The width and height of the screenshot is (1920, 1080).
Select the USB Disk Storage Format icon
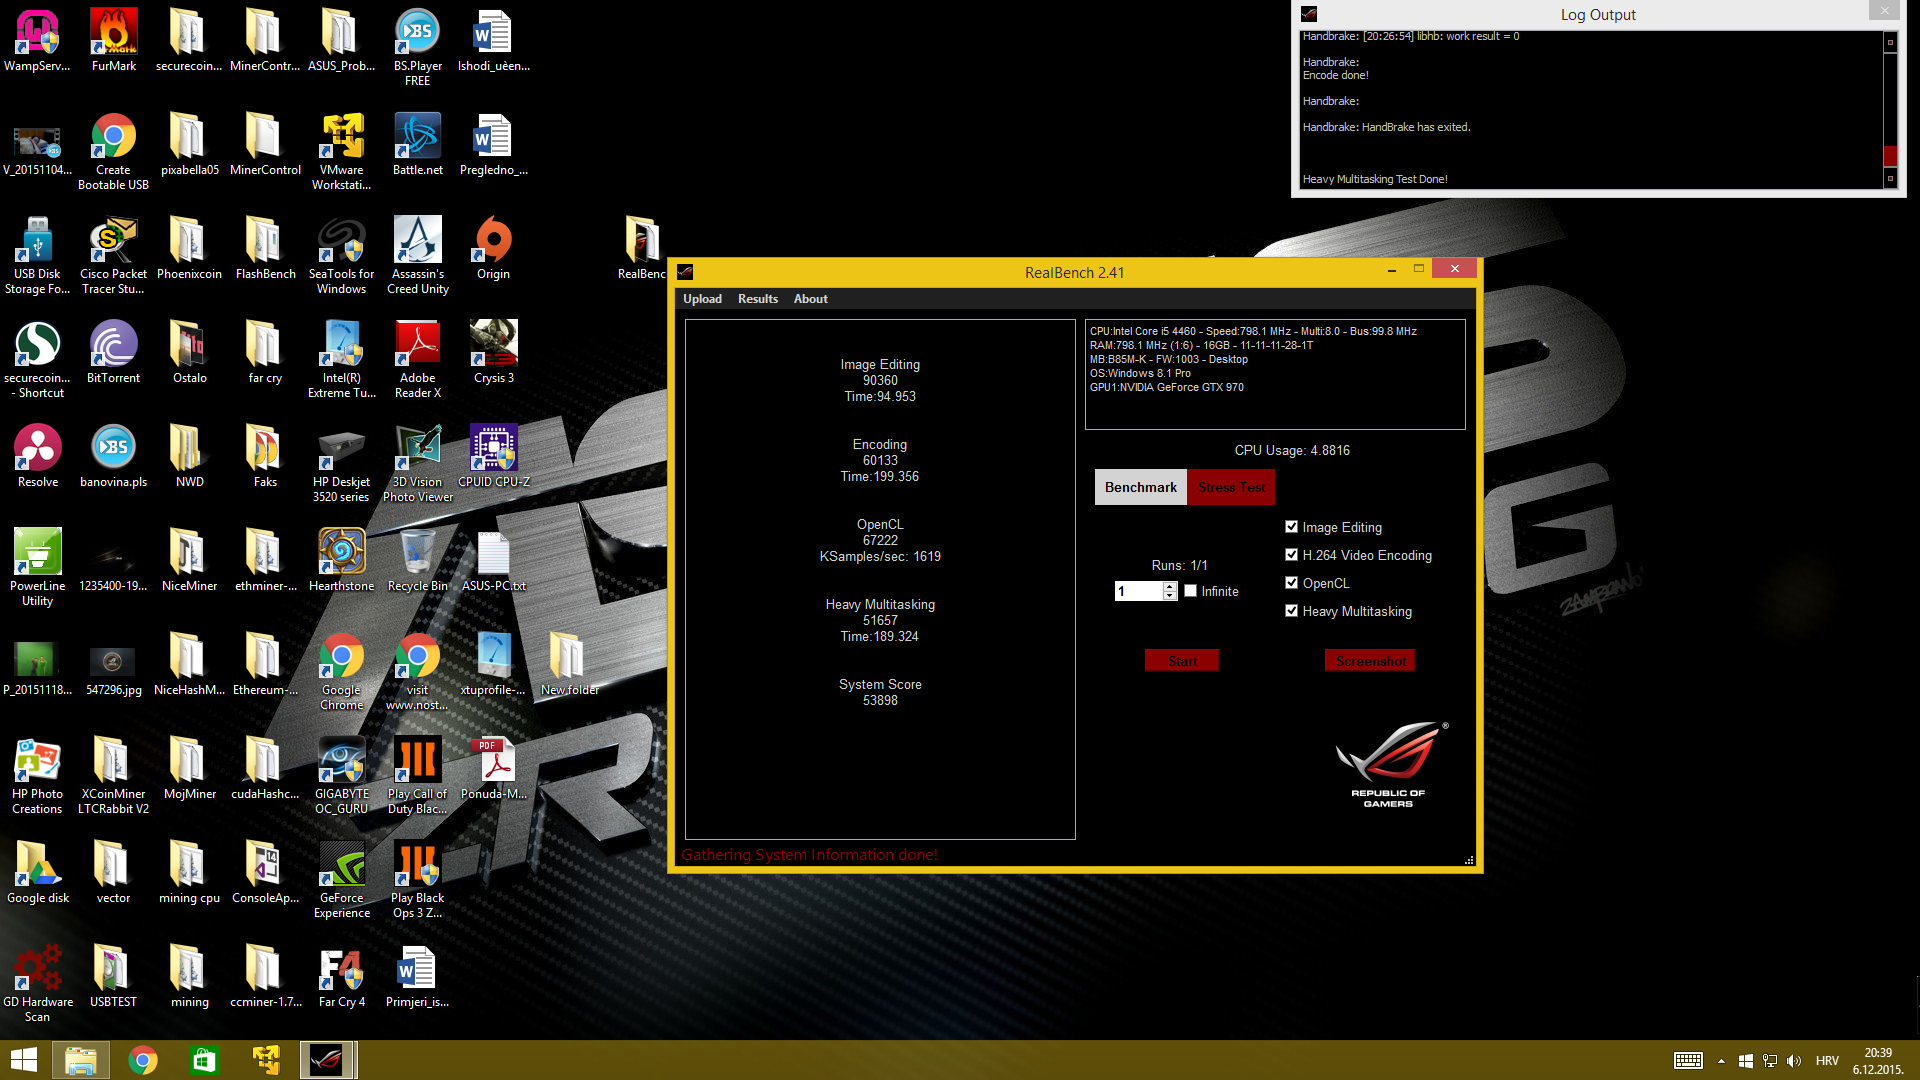click(x=37, y=255)
